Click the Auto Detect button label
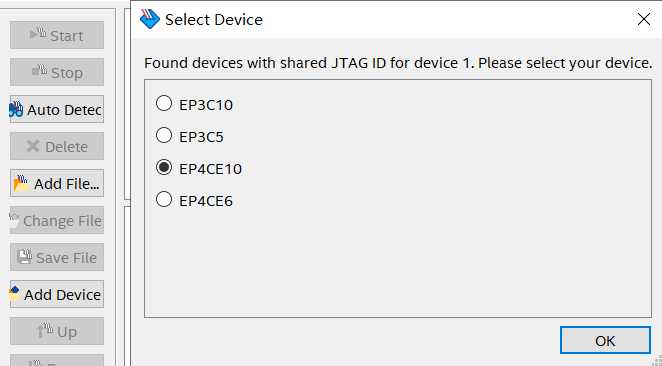The height and width of the screenshot is (366, 662). click(64, 110)
